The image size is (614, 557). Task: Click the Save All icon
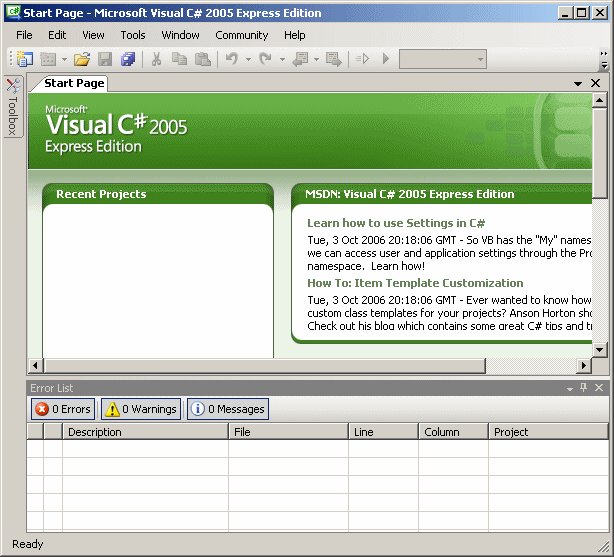tap(128, 59)
